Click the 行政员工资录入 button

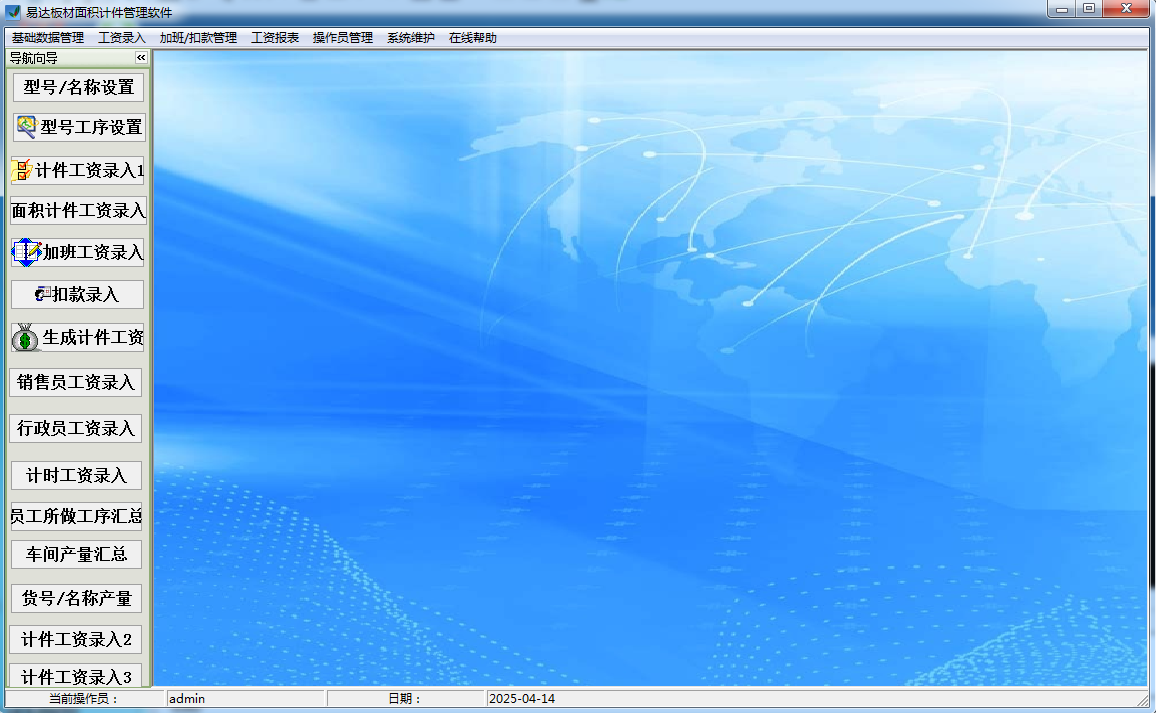pos(76,428)
